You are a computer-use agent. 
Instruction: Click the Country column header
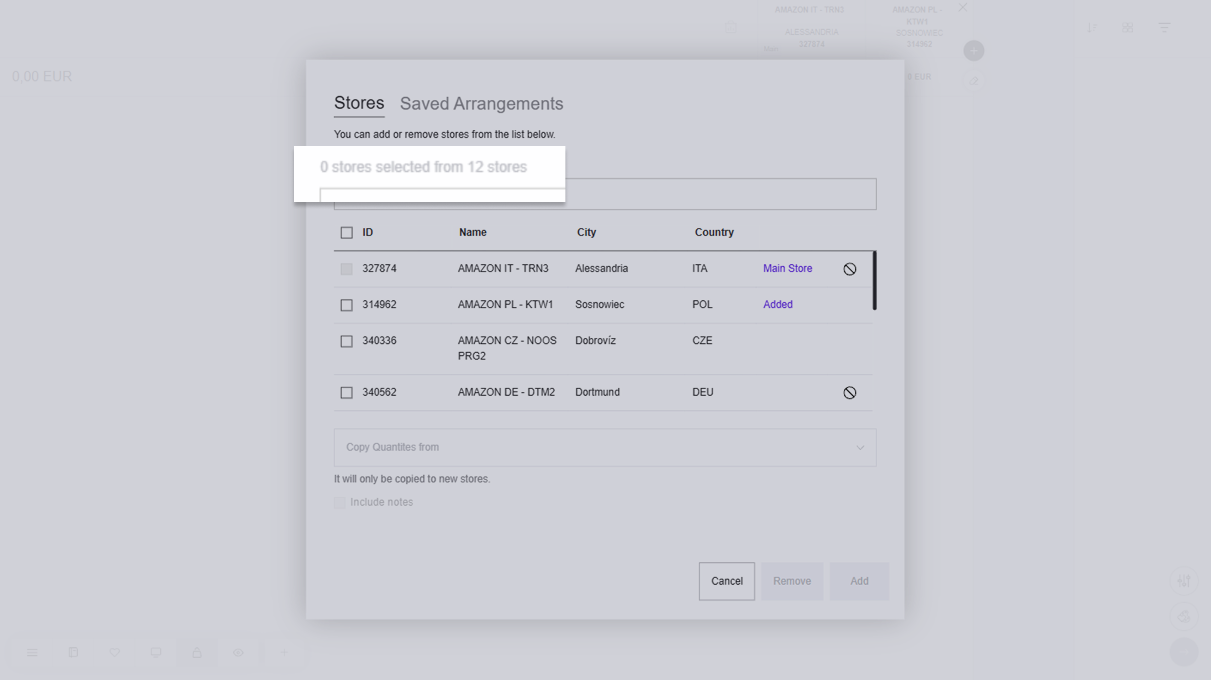714,233
